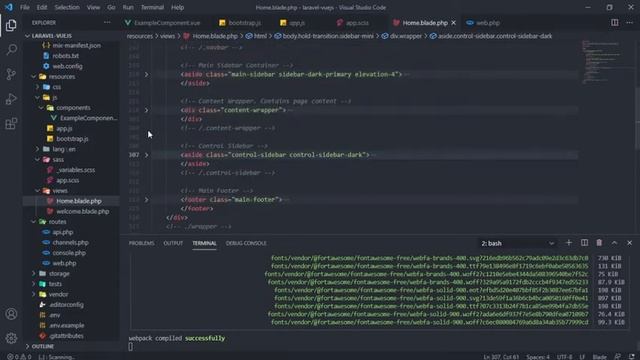Open the Accounts icon

pos(11,314)
